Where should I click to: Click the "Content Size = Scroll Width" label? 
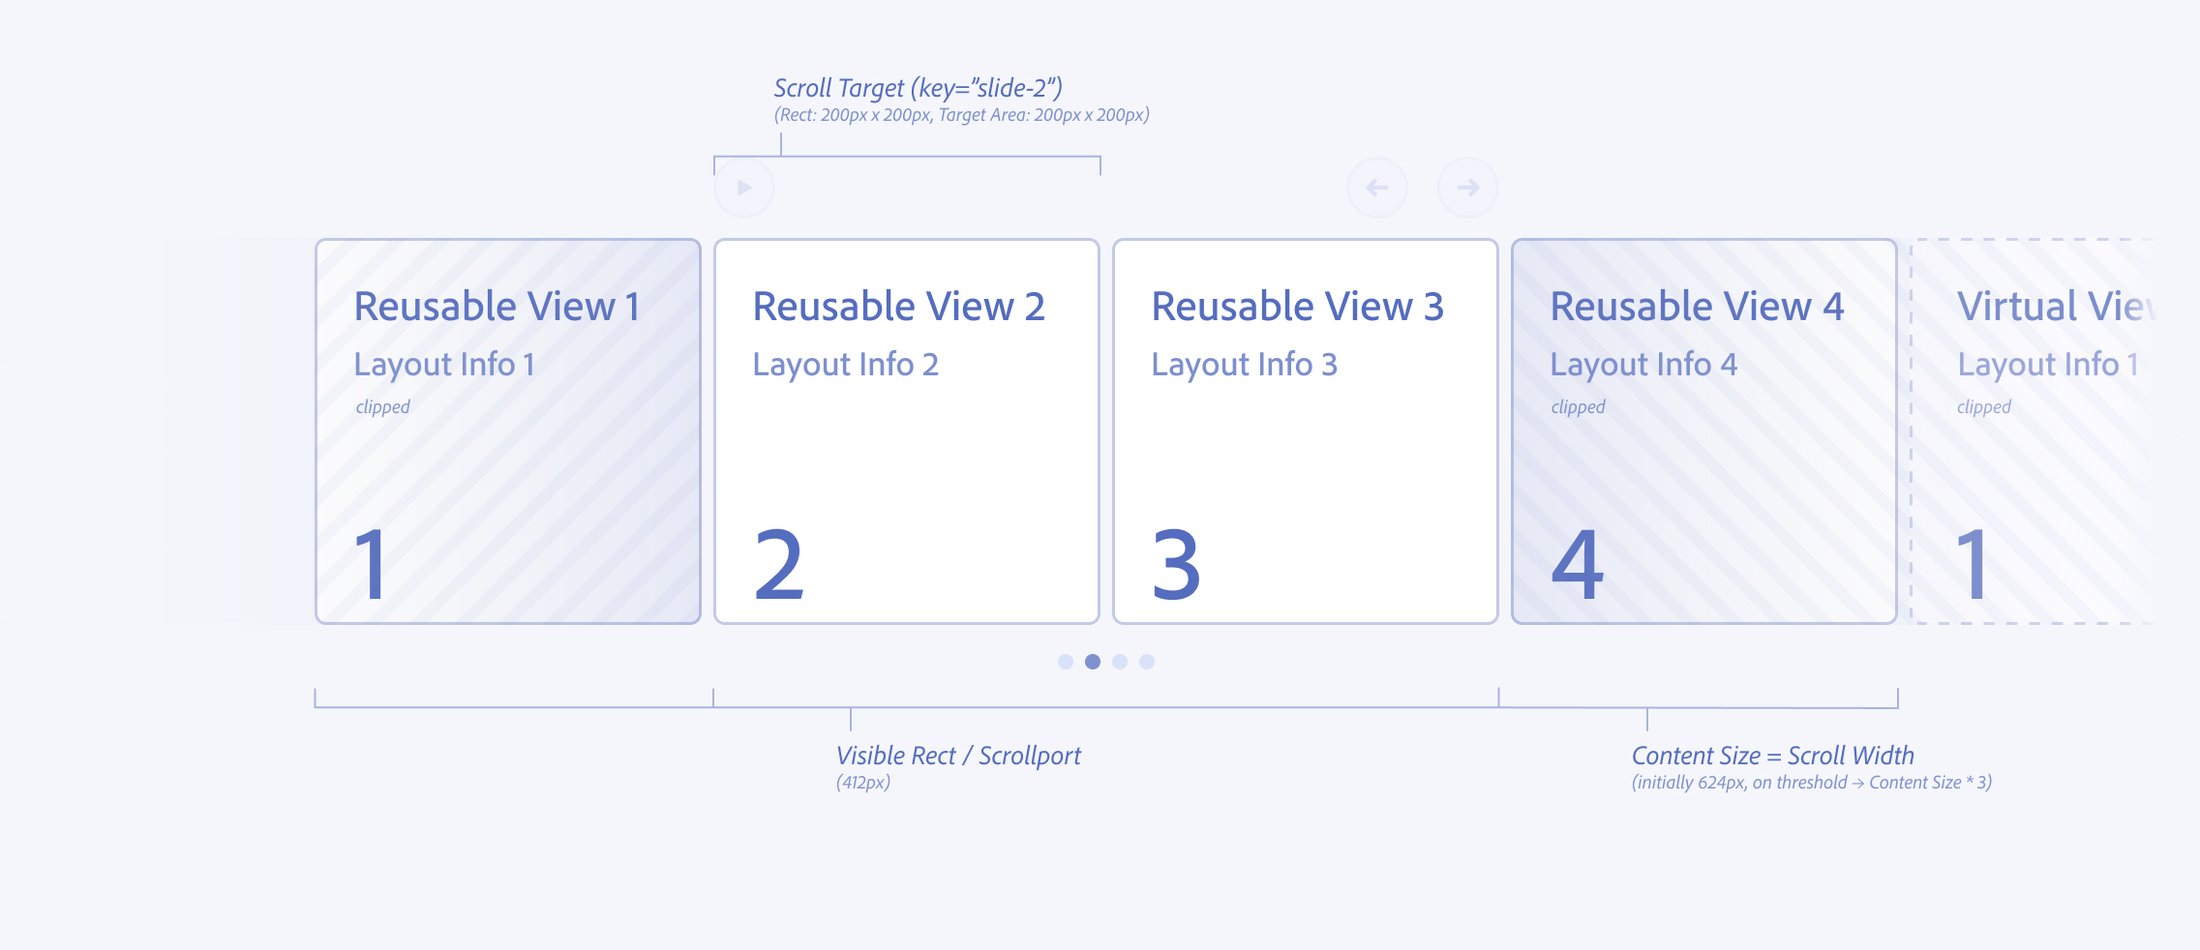point(1772,756)
